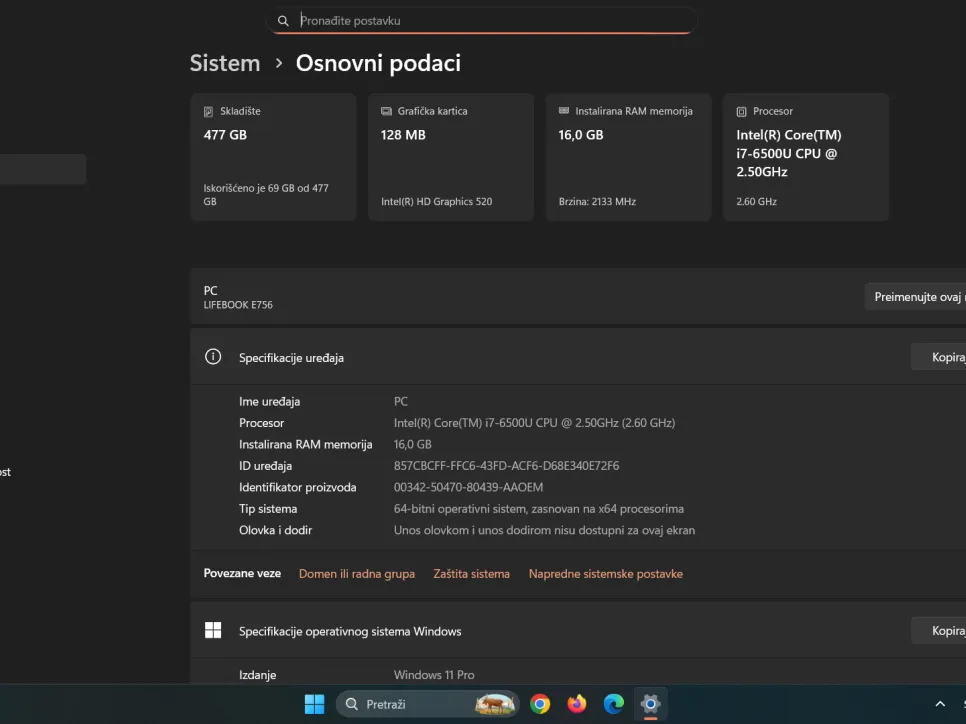This screenshot has height=724, width=966.
Task: Click the Settings gear taskbar icon
Action: 651,704
